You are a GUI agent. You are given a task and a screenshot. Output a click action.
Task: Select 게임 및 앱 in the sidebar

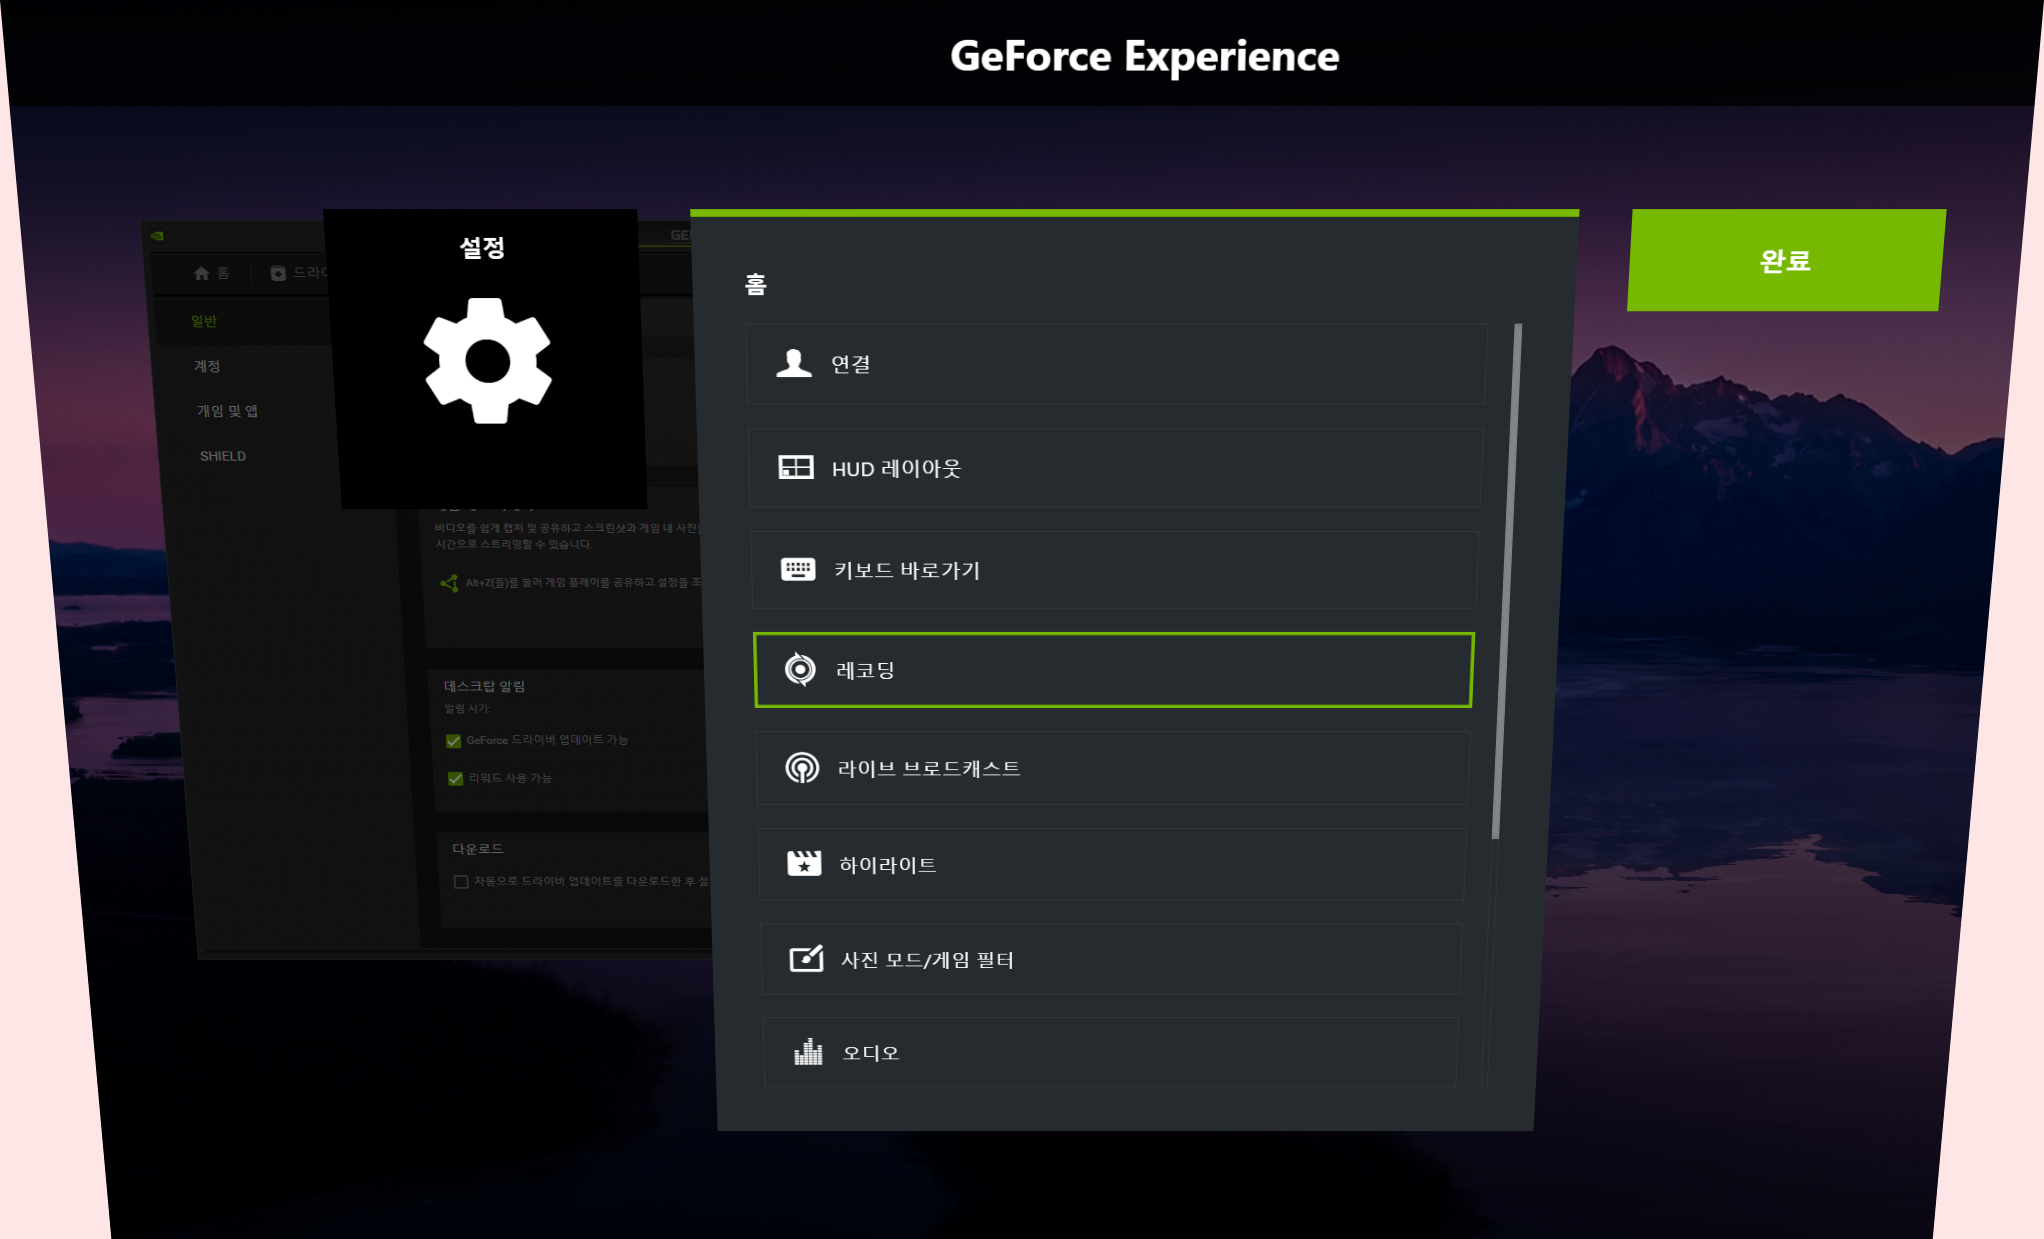(x=227, y=411)
